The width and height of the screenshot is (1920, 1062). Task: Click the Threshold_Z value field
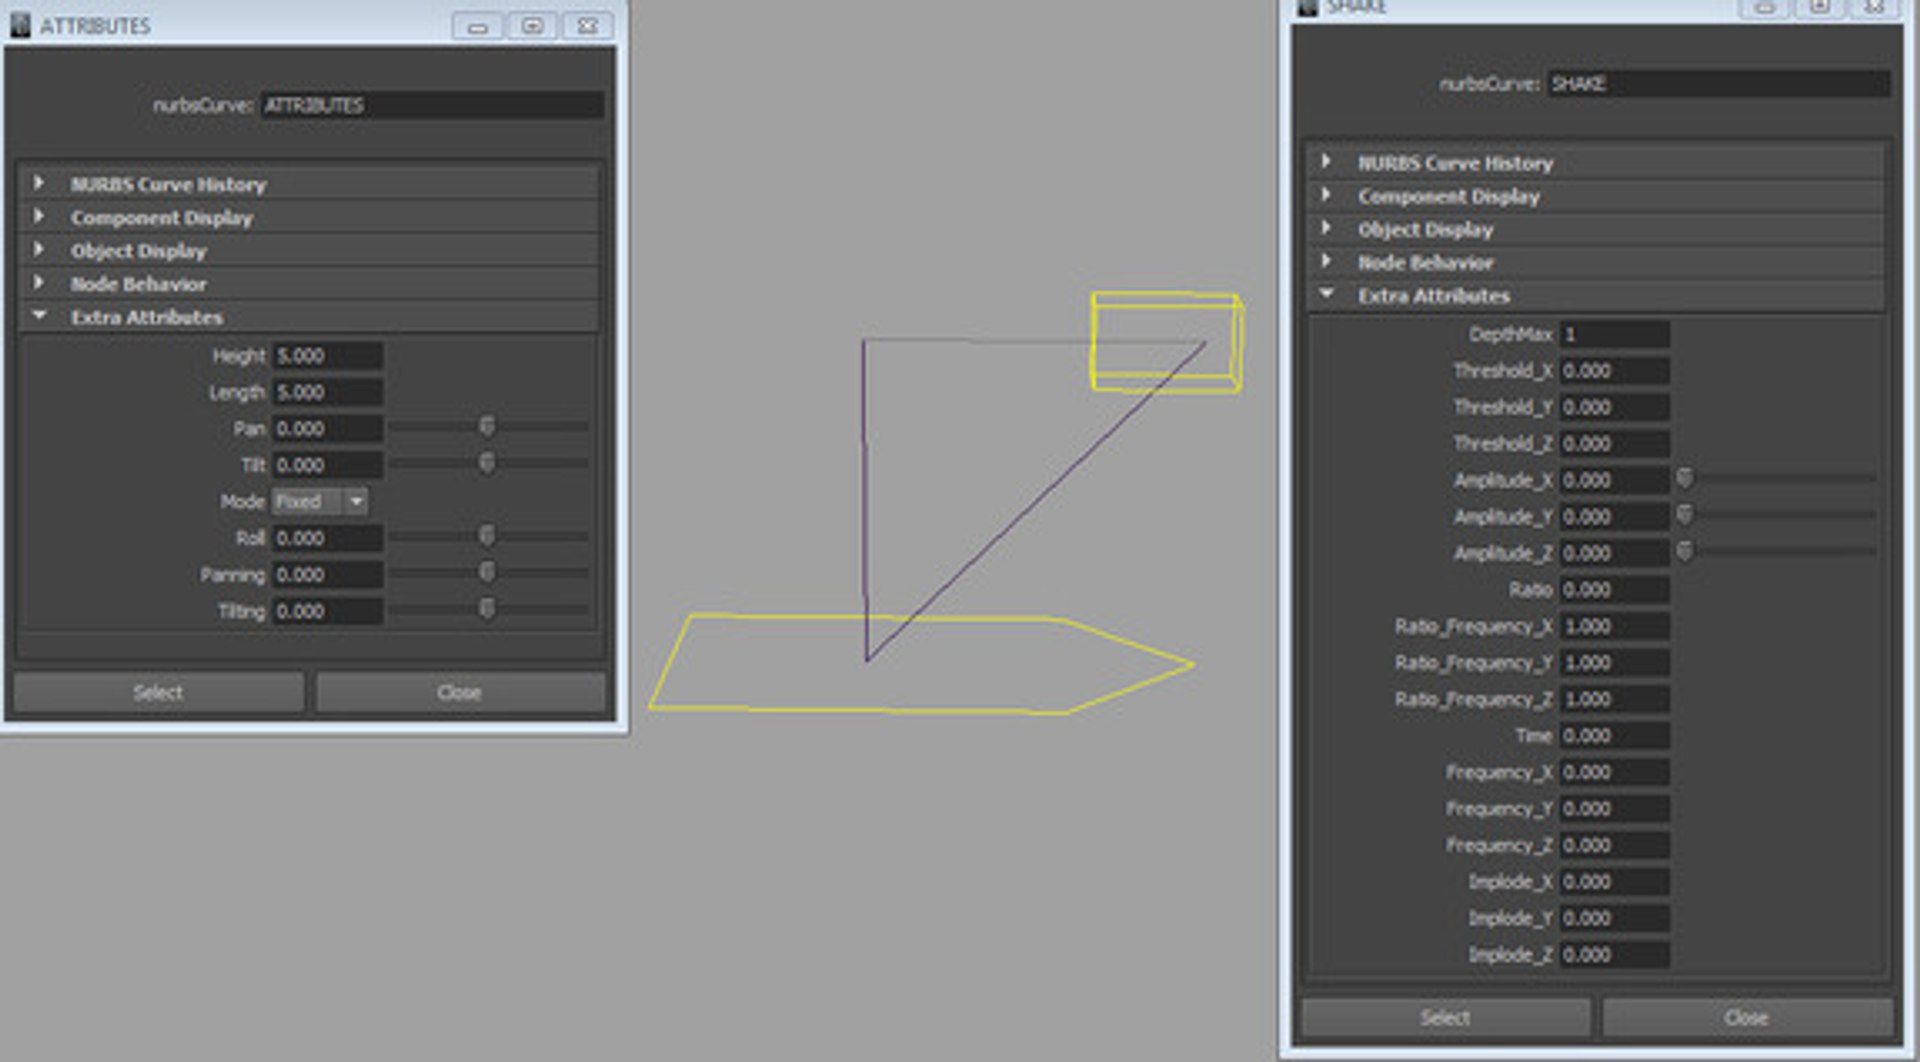1614,443
